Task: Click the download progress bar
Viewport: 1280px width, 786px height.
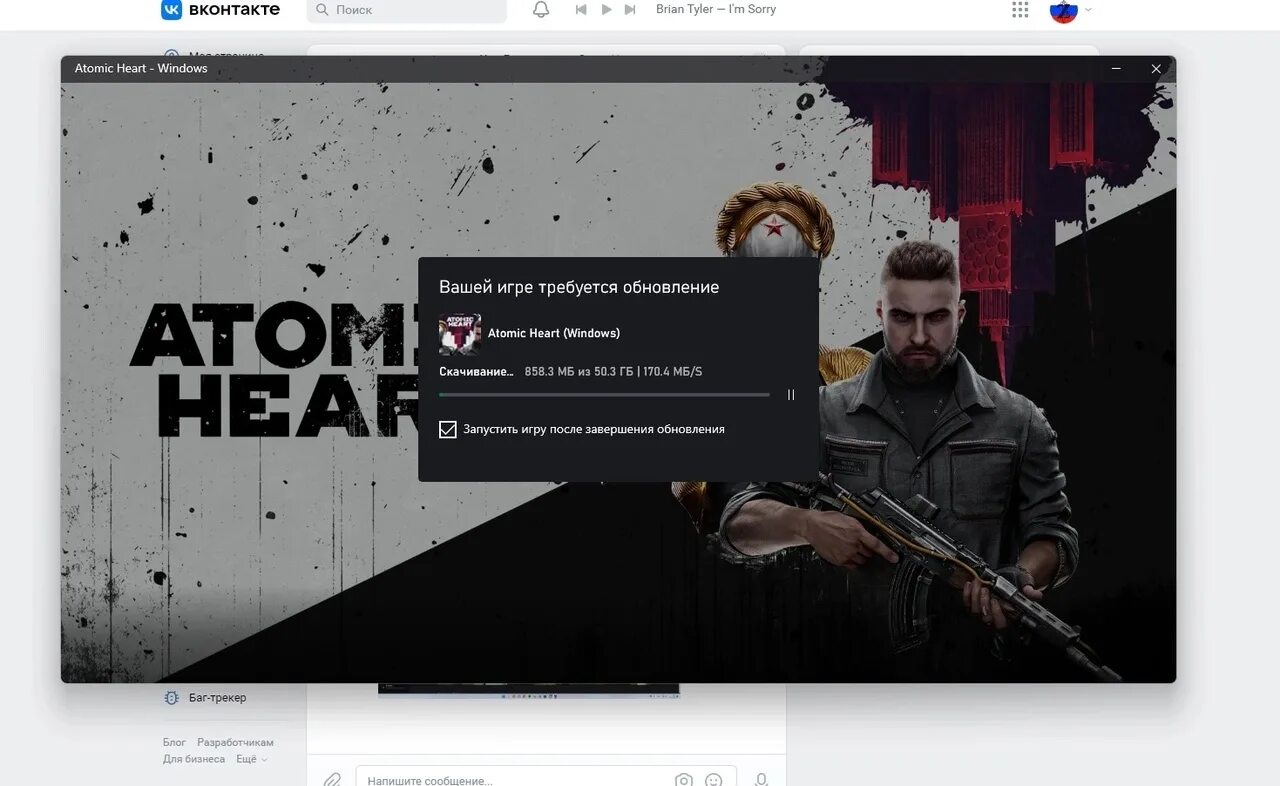Action: 604,395
